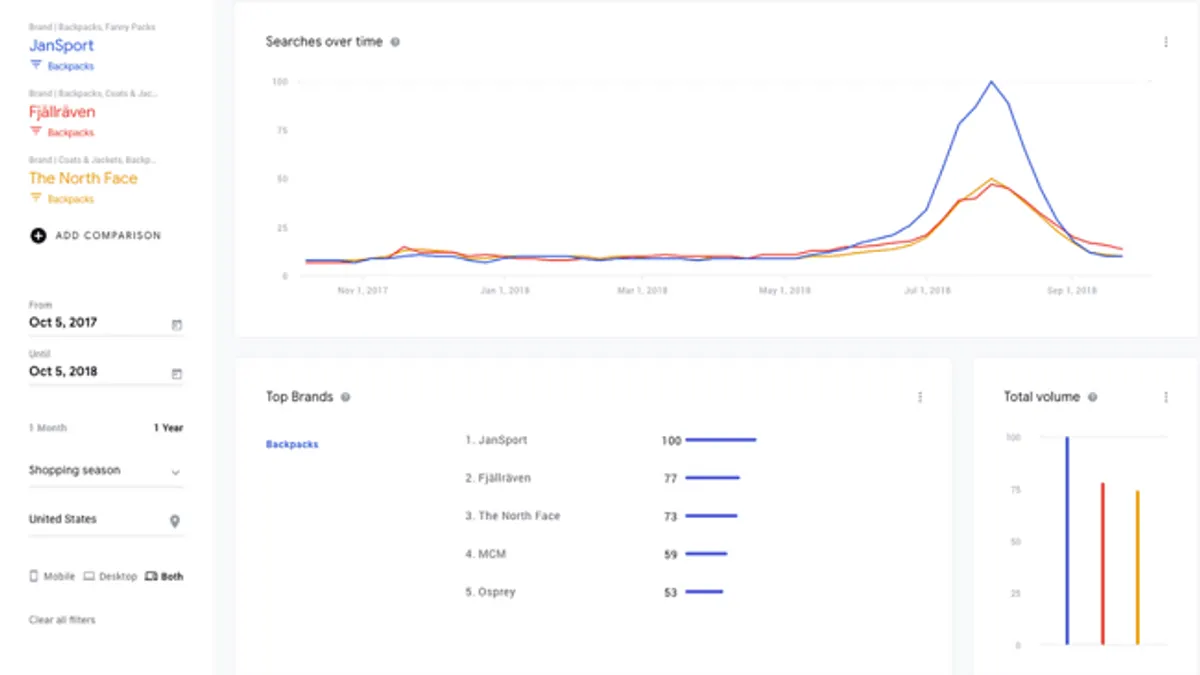Viewport: 1200px width, 675px height.
Task: Open Searches over time more options menu
Action: point(1166,42)
